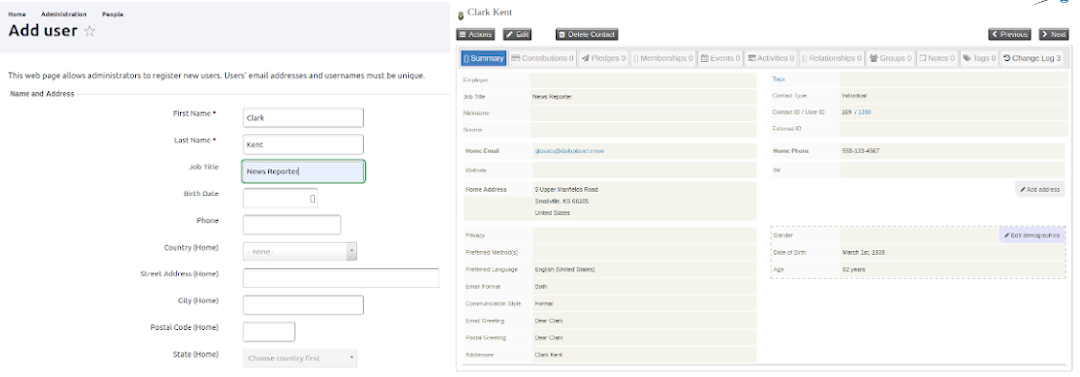
Task: Open the Home breadcrumb link
Action: coord(17,14)
